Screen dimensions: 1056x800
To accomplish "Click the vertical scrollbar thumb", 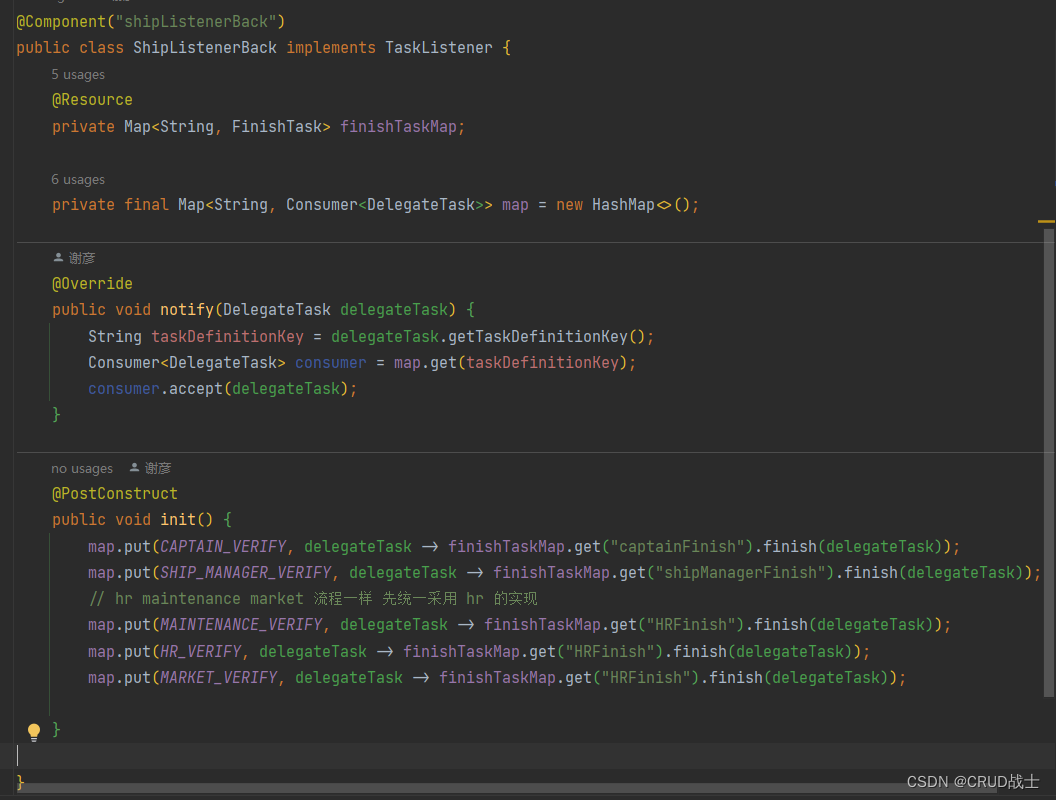I will point(1049,463).
